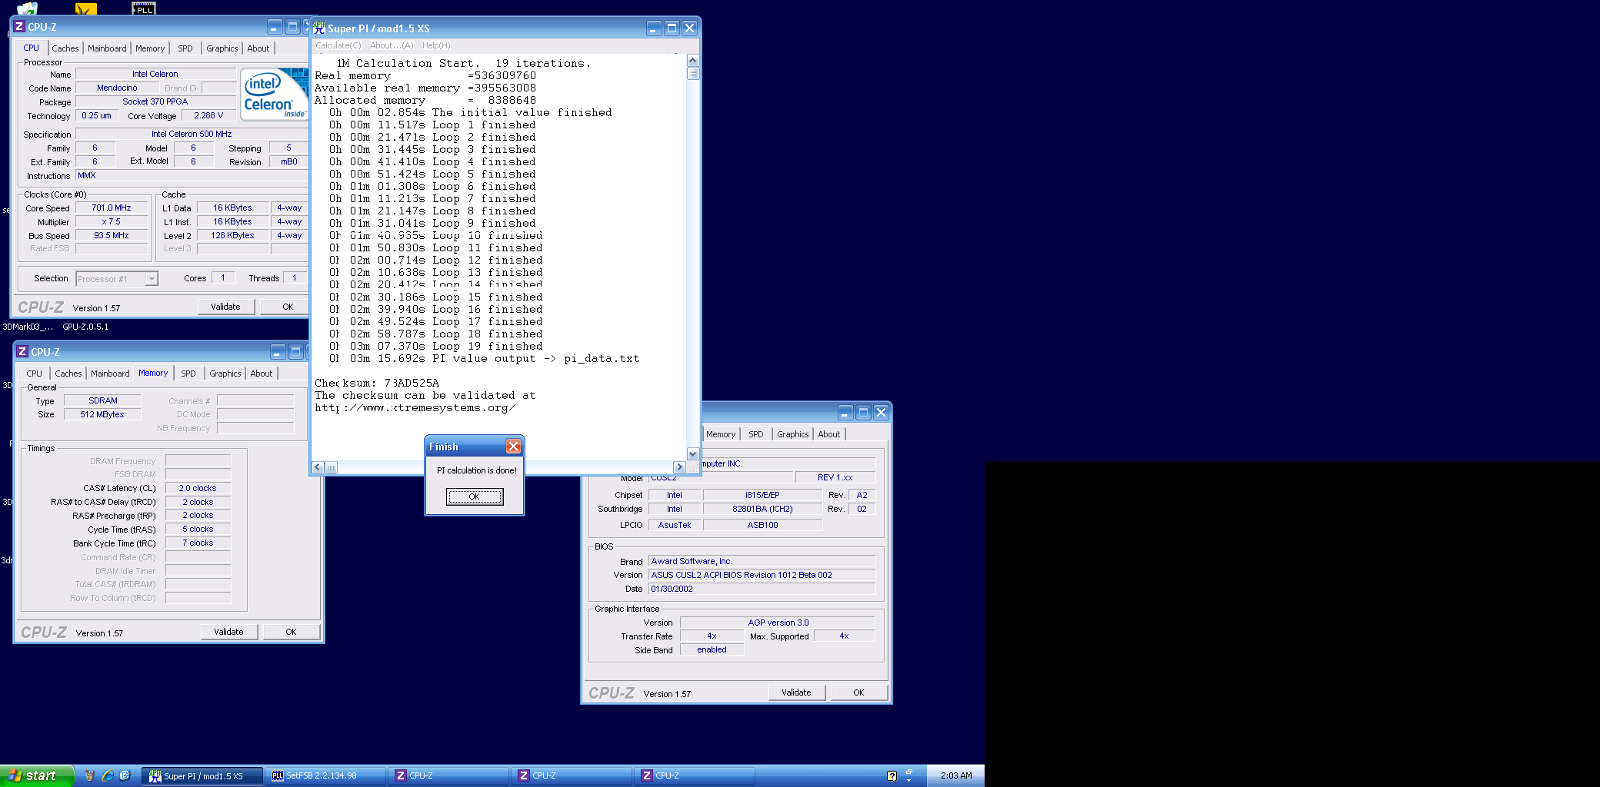
Task: Switch to Graphics tab in processor CPU-Z window
Action: (x=222, y=48)
